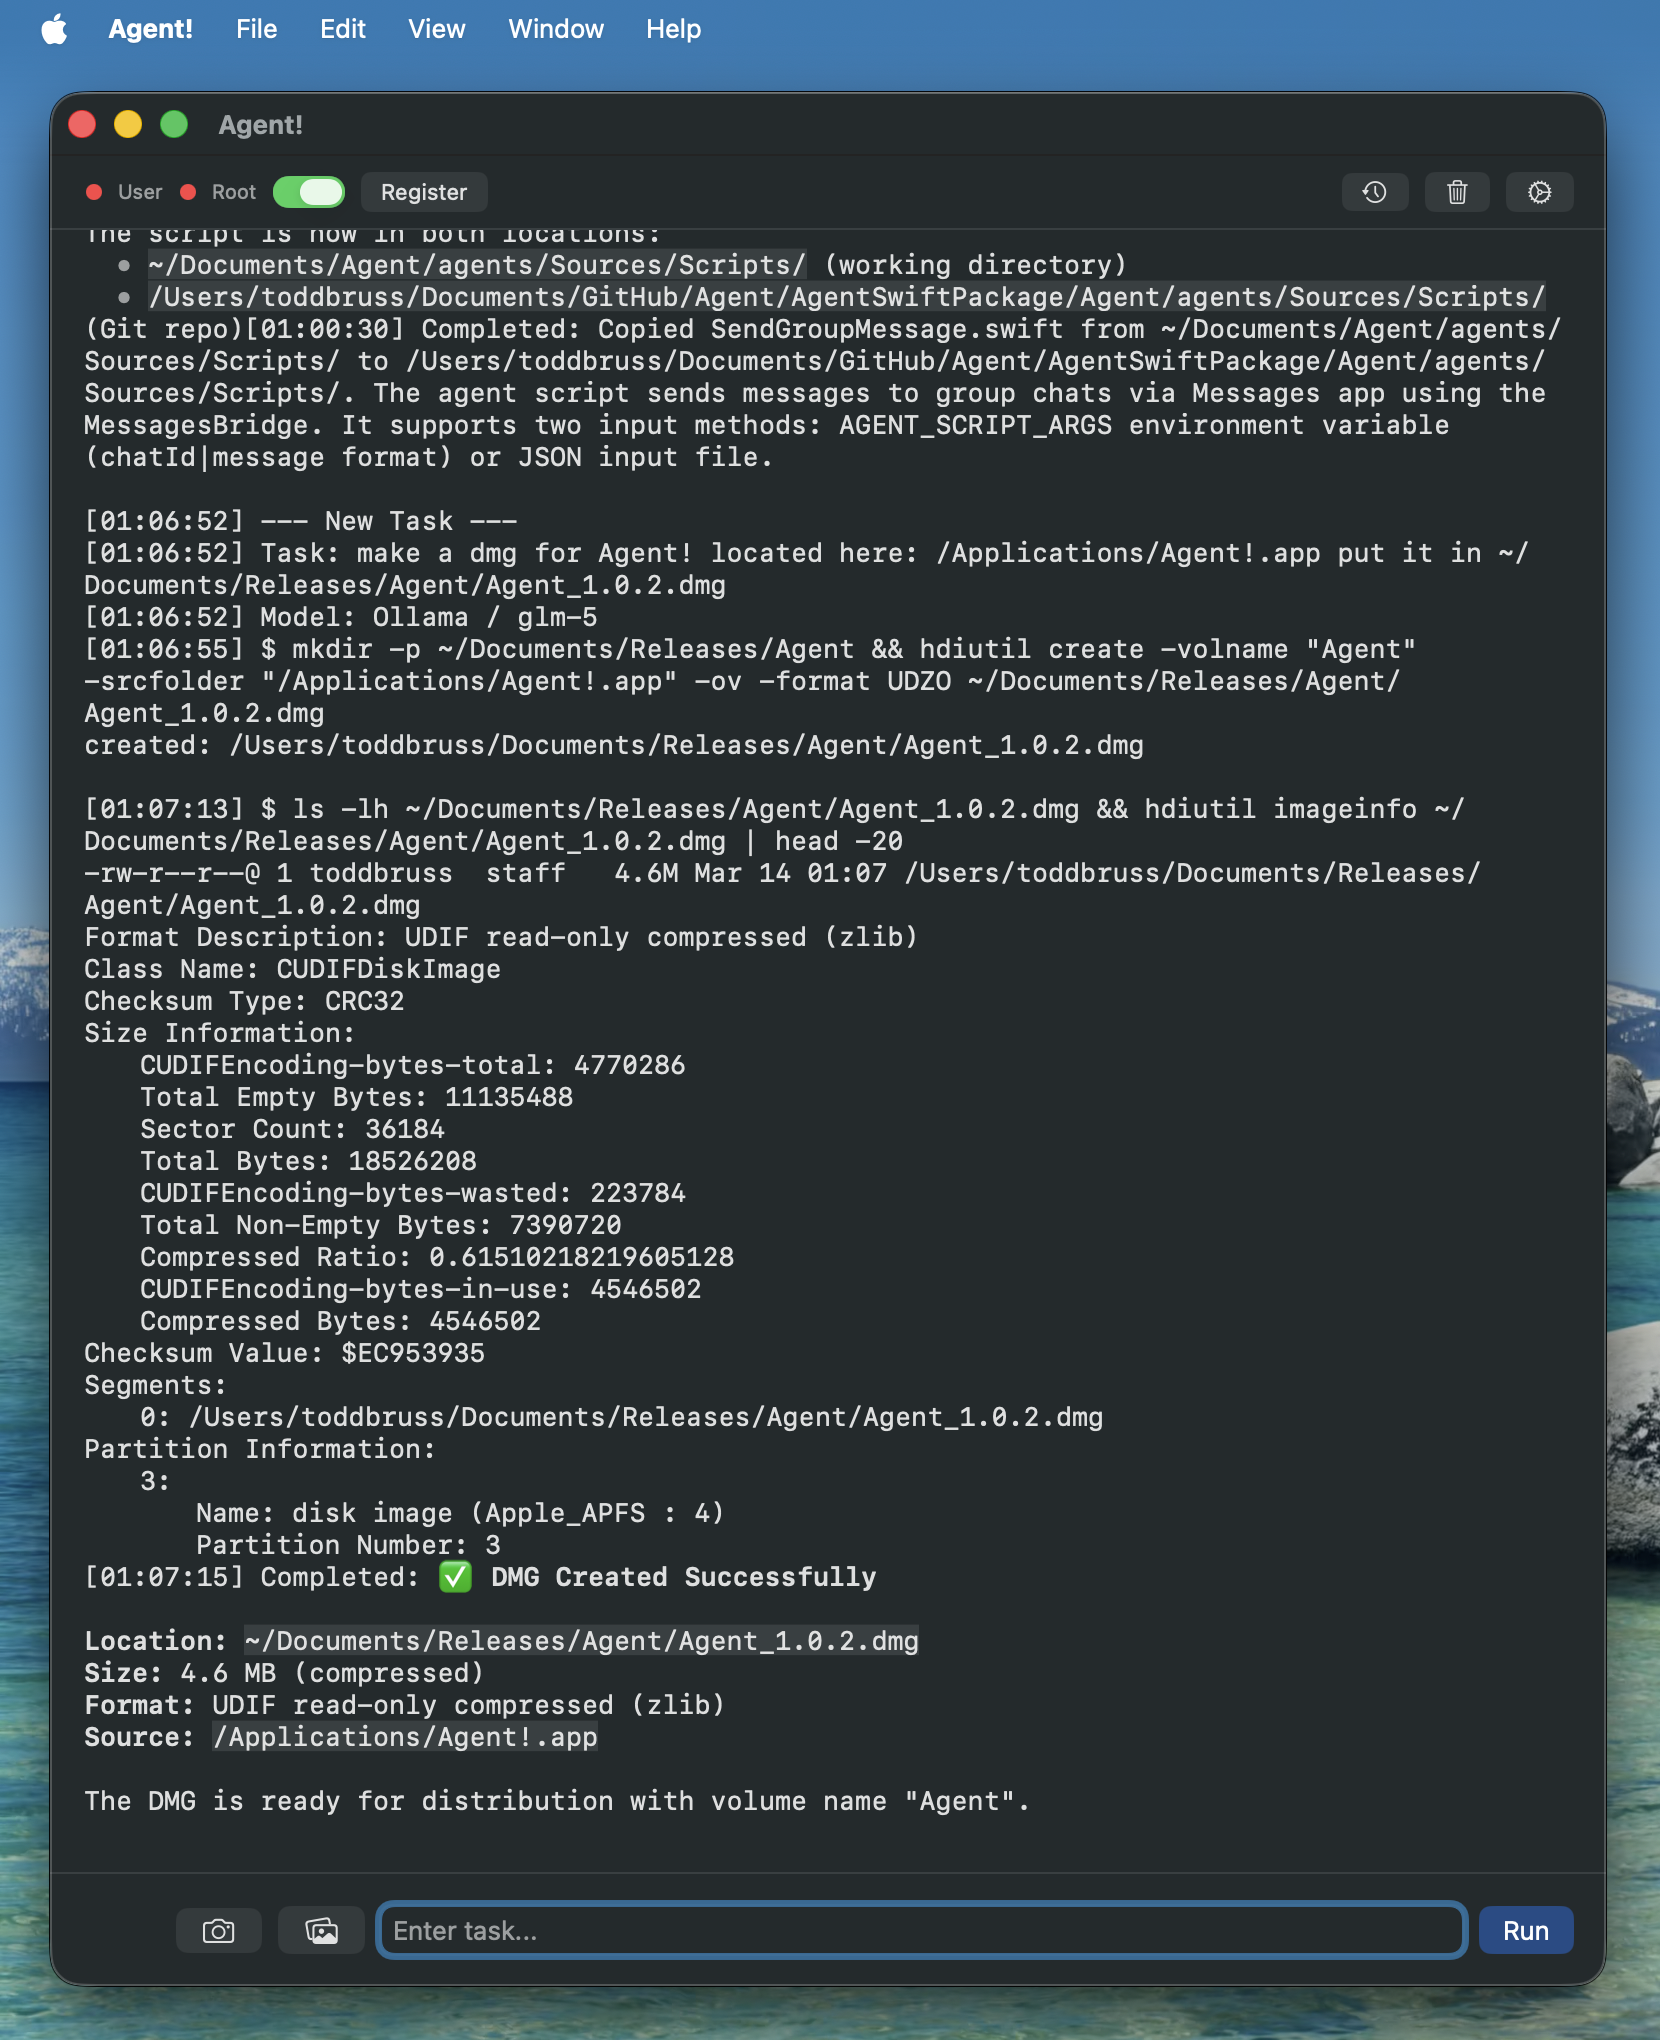Open the task history icon
Screen dimensions: 1660x2040
1374,192
